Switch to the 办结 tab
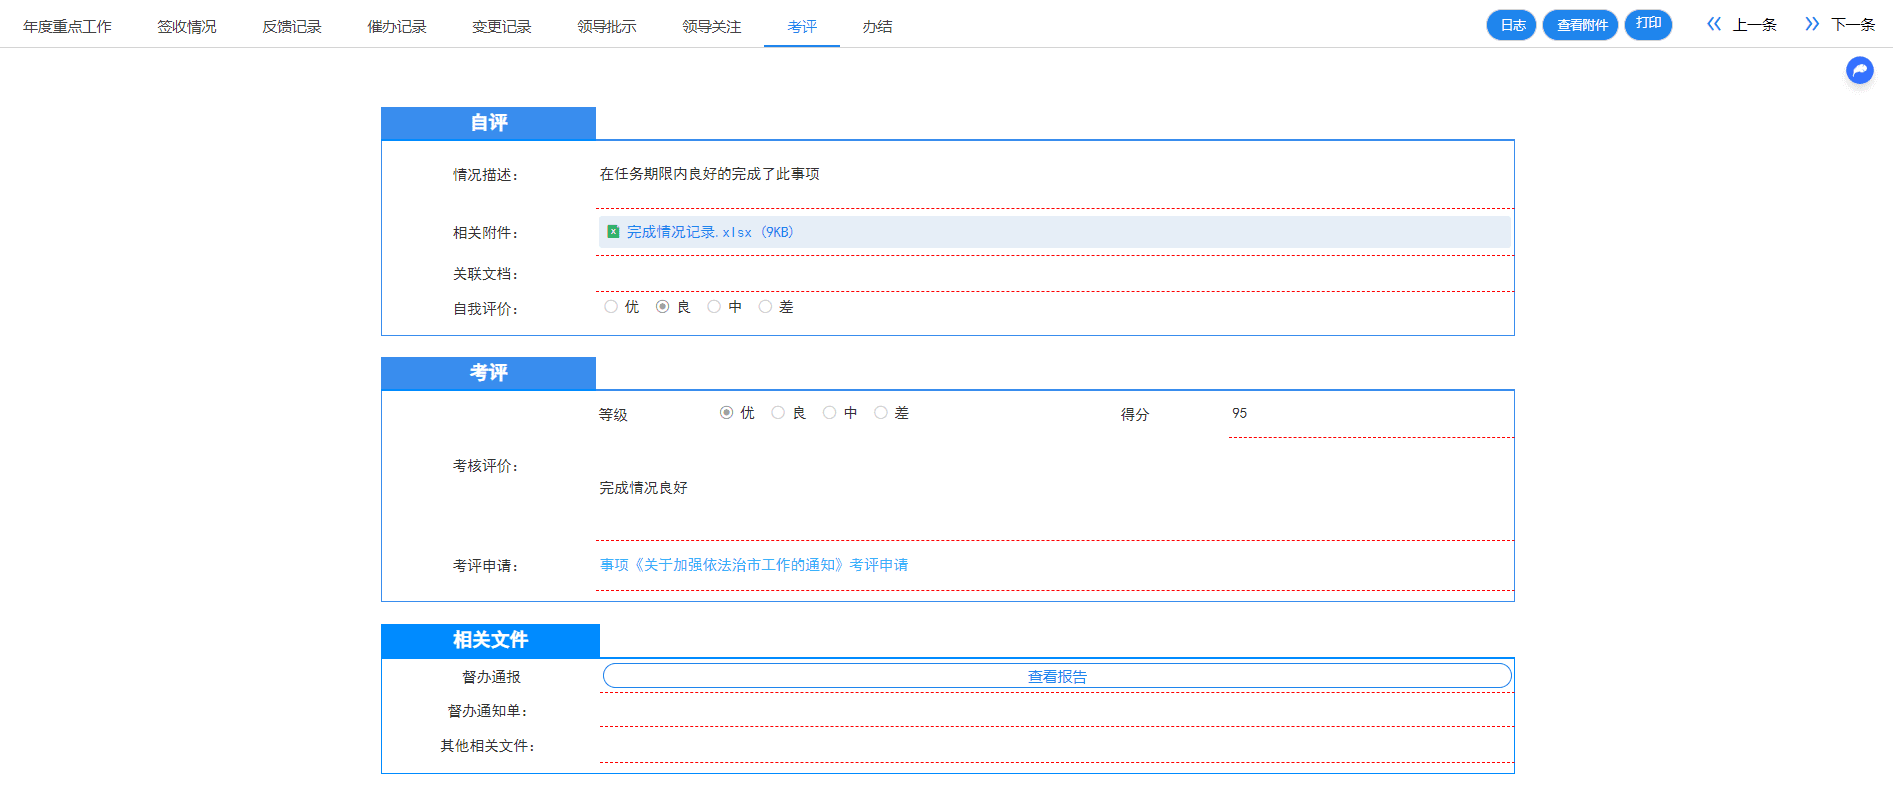This screenshot has height=799, width=1893. [x=877, y=26]
